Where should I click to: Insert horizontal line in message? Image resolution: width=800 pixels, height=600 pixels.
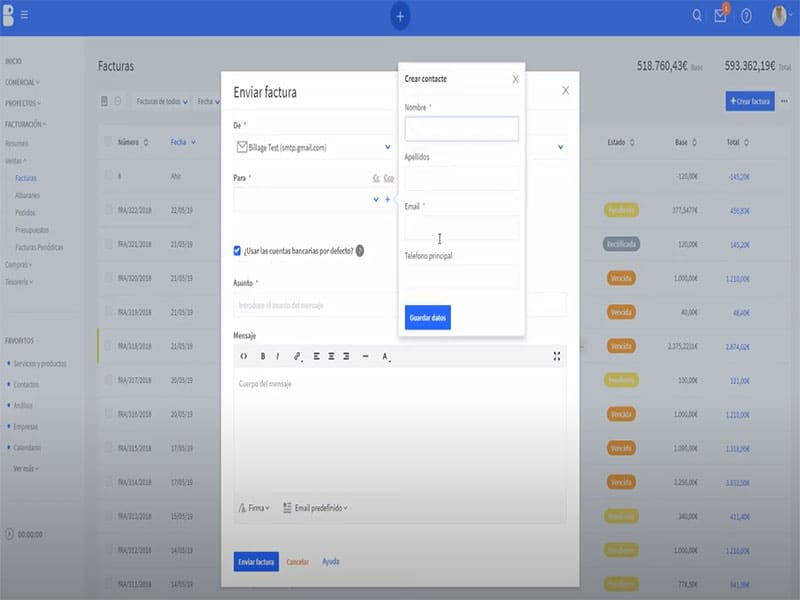click(x=365, y=356)
